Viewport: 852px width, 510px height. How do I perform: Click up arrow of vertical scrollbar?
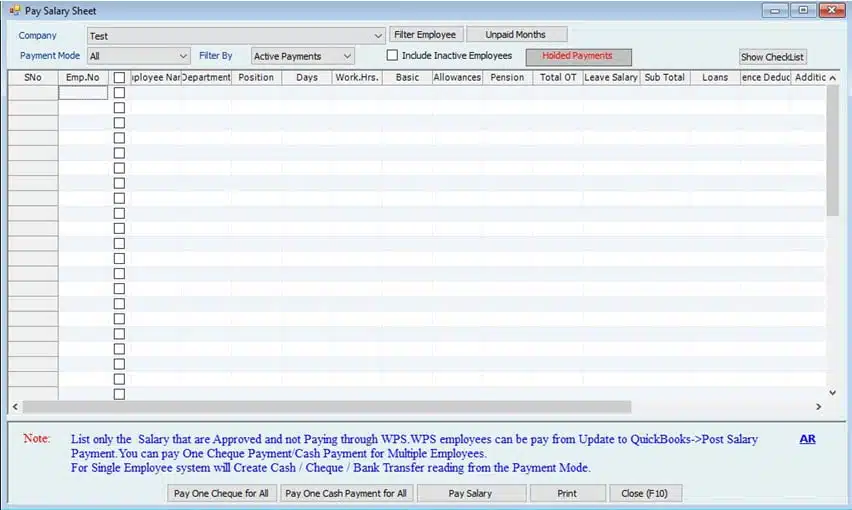tap(832, 77)
